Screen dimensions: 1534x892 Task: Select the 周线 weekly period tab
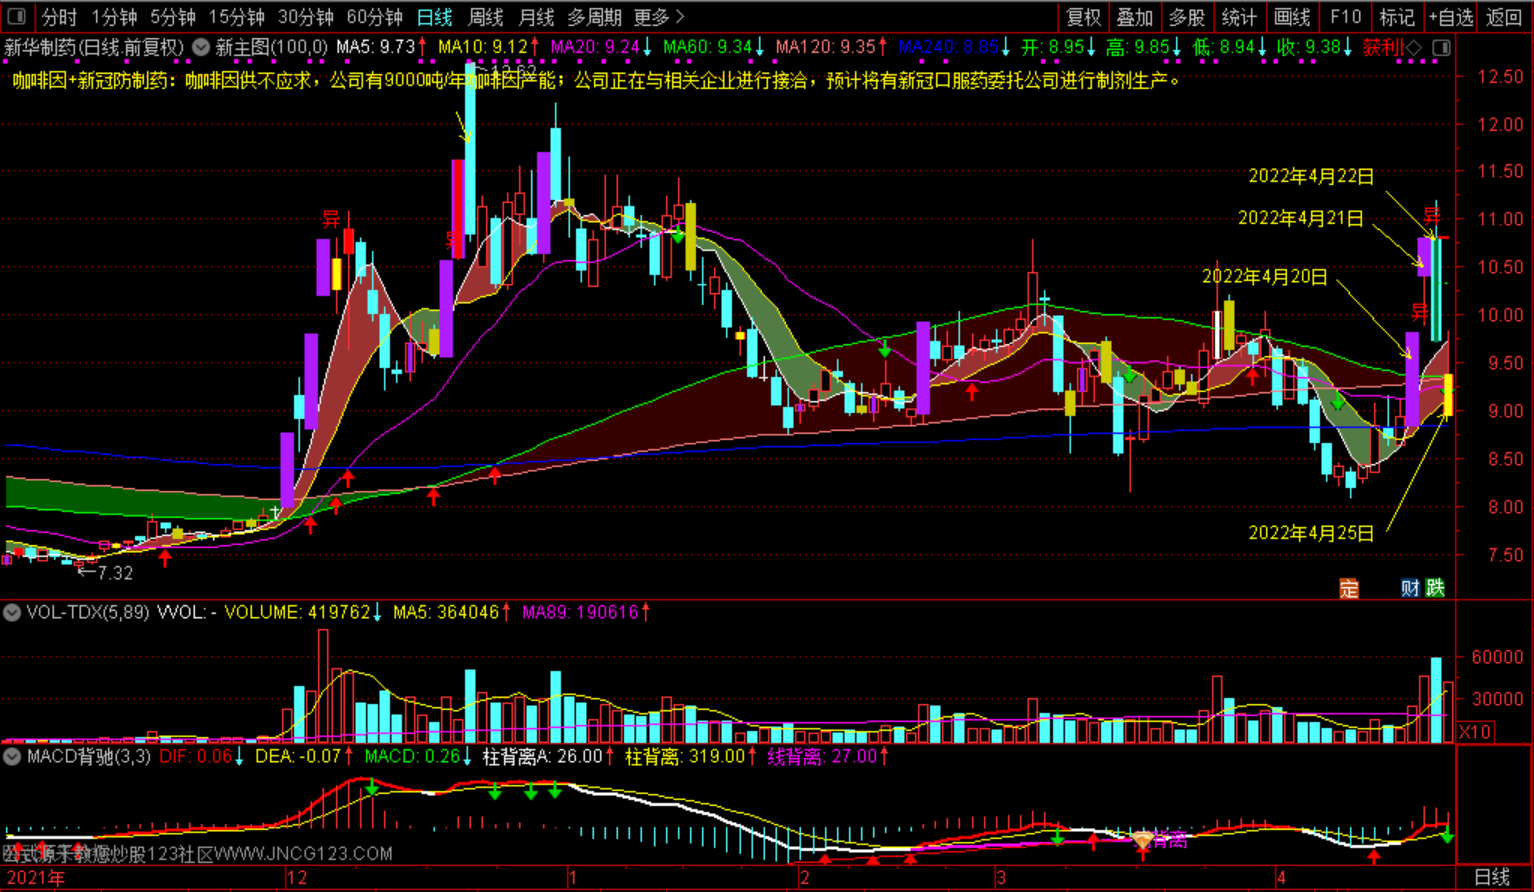coord(485,17)
